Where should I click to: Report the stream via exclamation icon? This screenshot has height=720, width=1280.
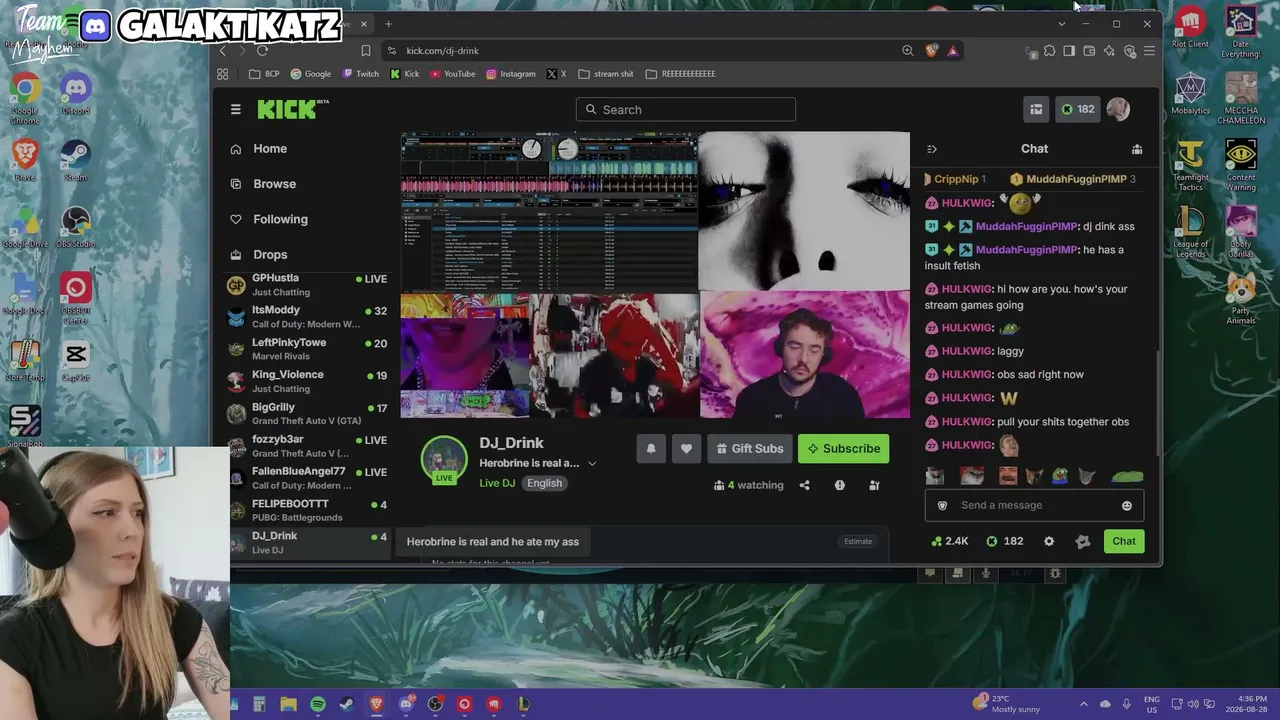point(840,485)
